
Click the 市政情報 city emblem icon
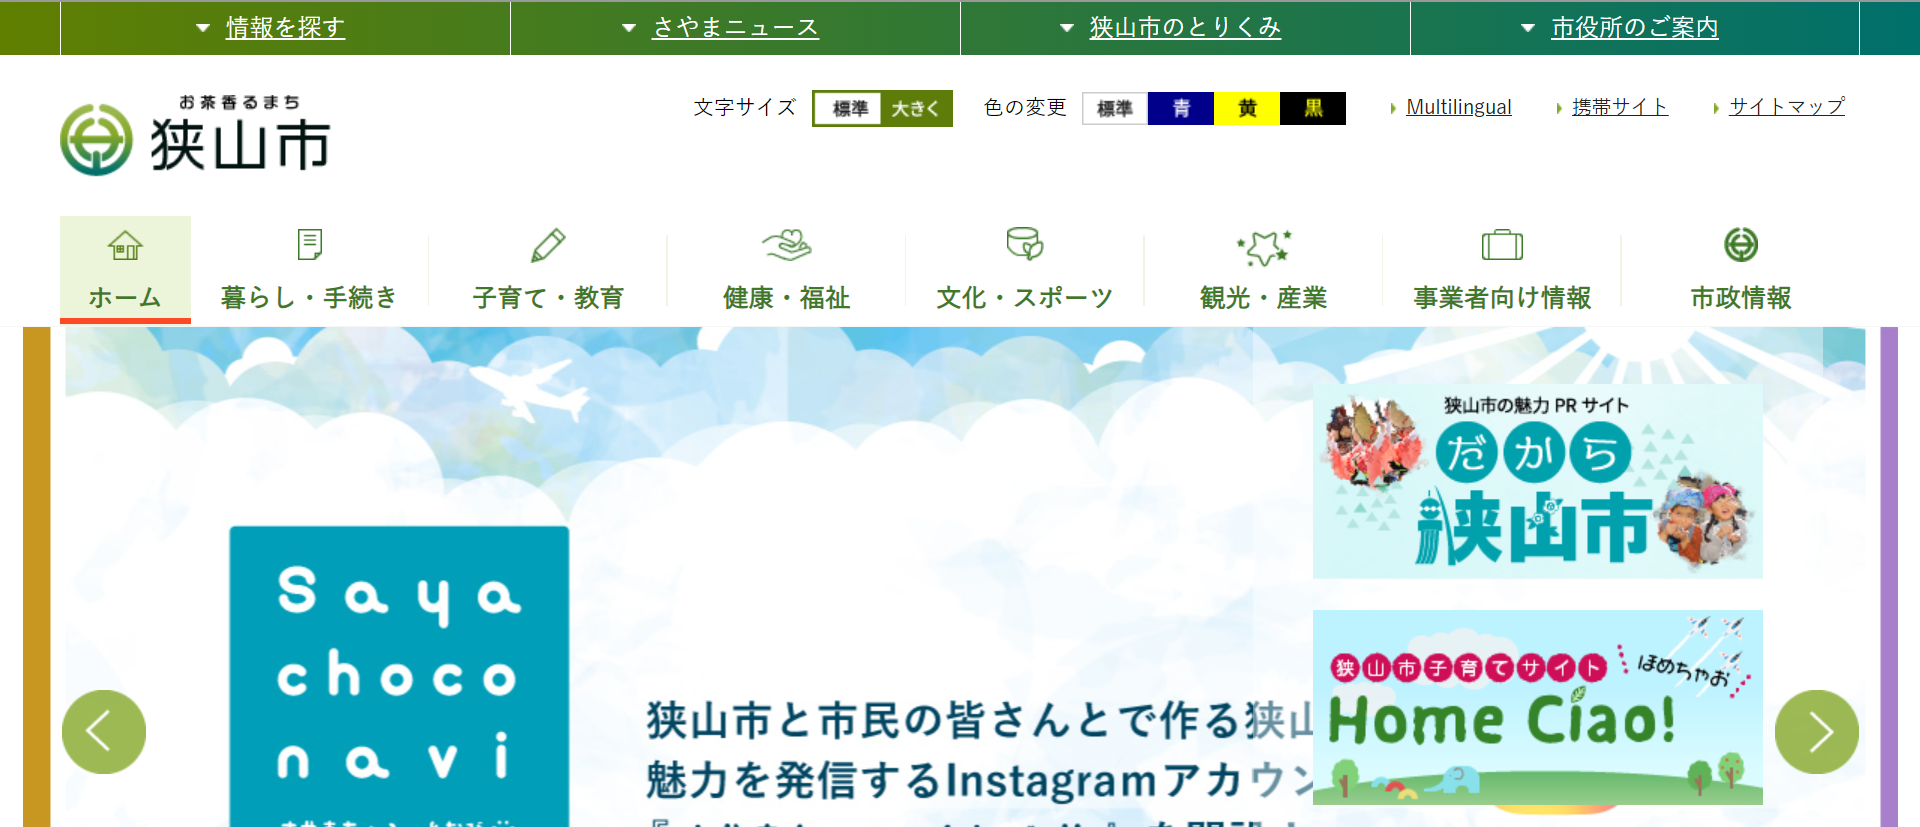click(1741, 244)
